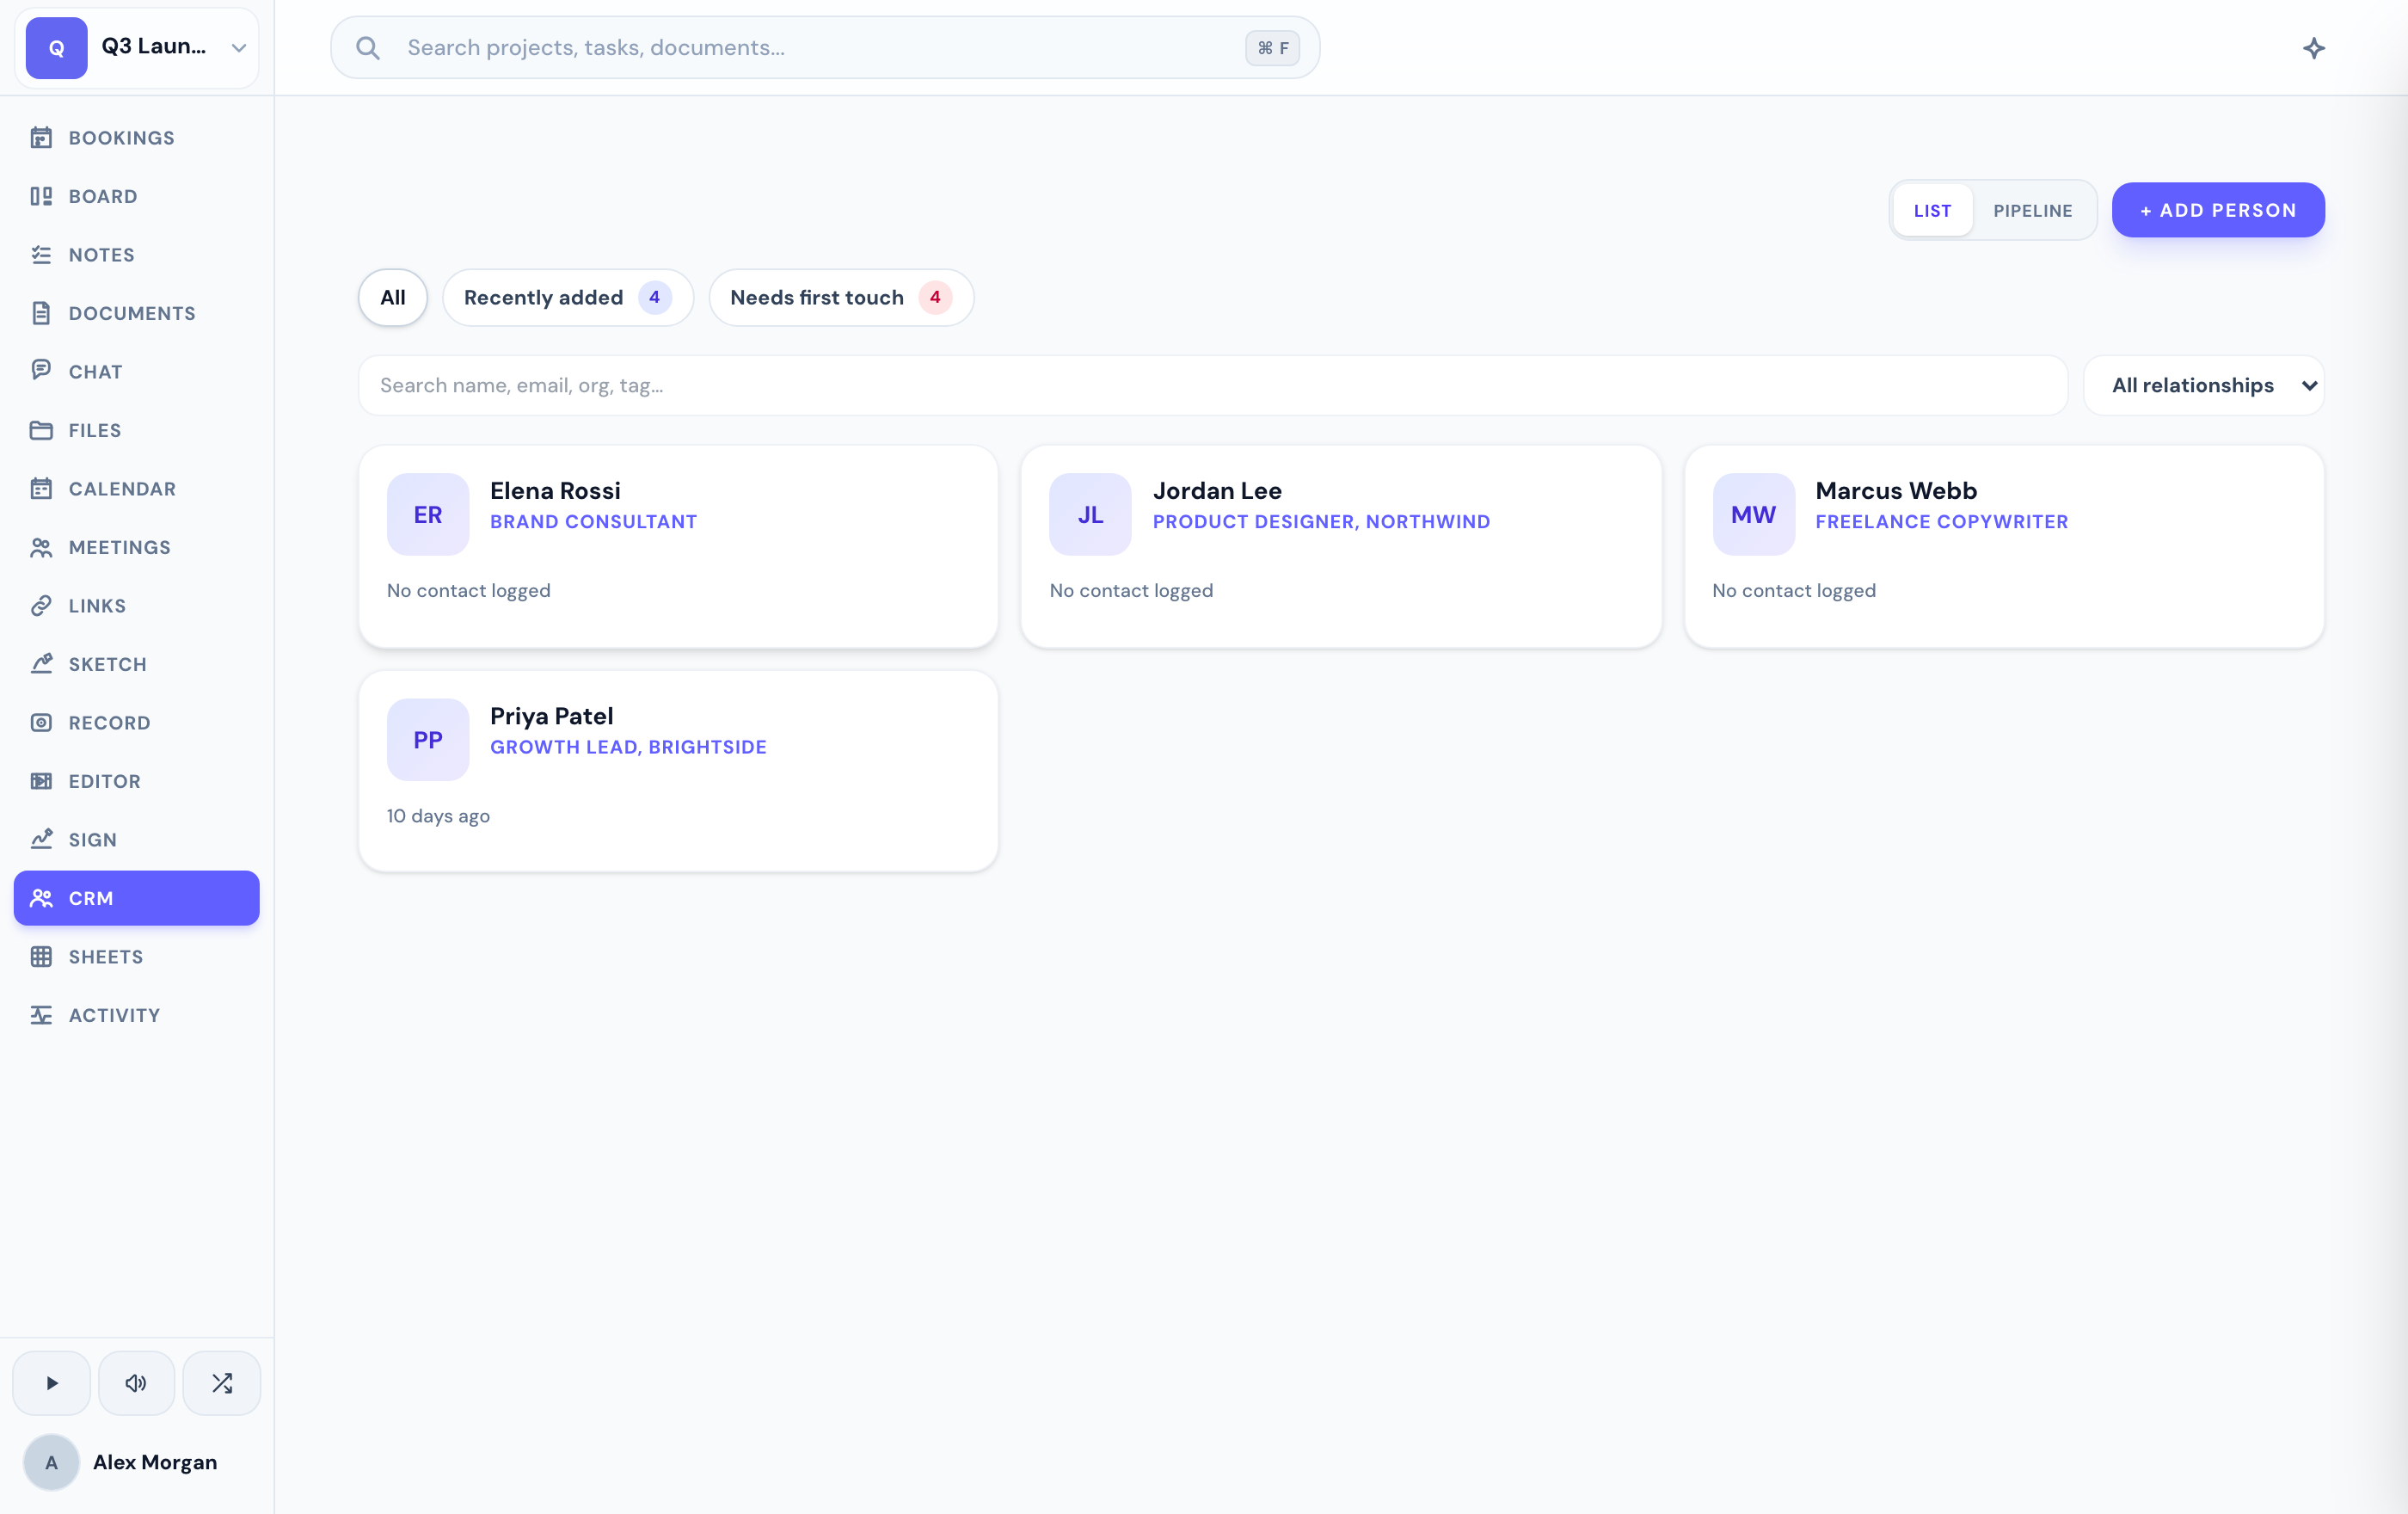The height and width of the screenshot is (1514, 2408).
Task: Open Elena Rossi's contact name
Action: click(555, 490)
